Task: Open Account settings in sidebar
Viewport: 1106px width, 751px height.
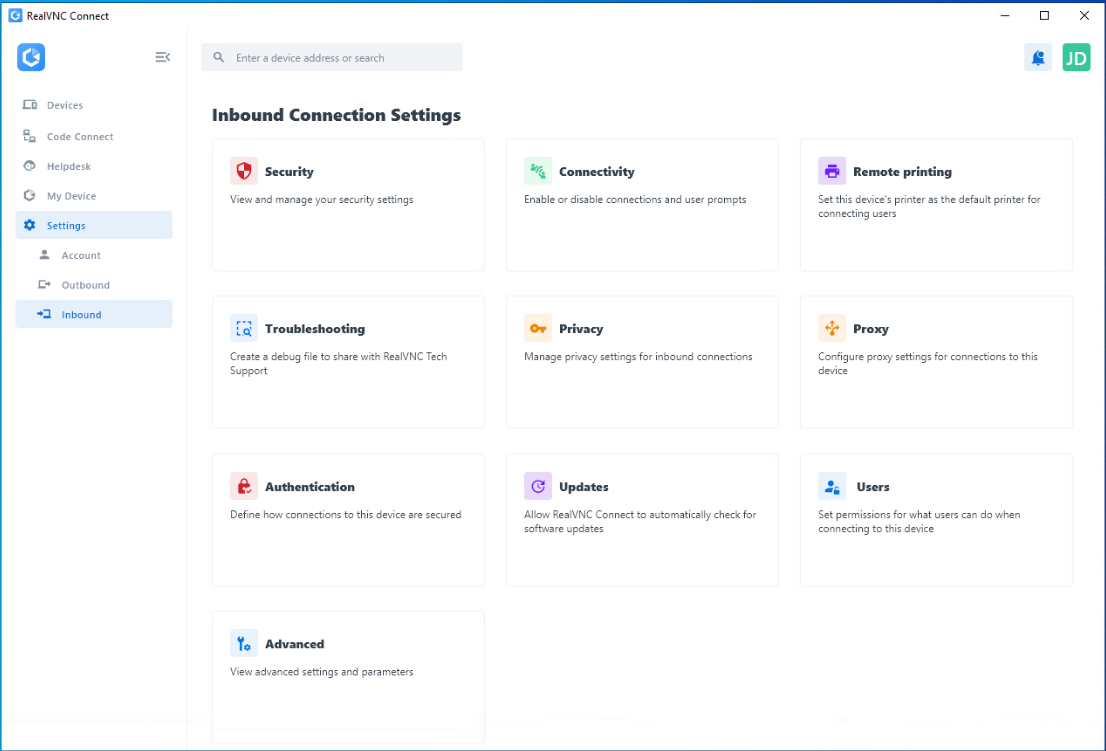Action: (x=81, y=256)
